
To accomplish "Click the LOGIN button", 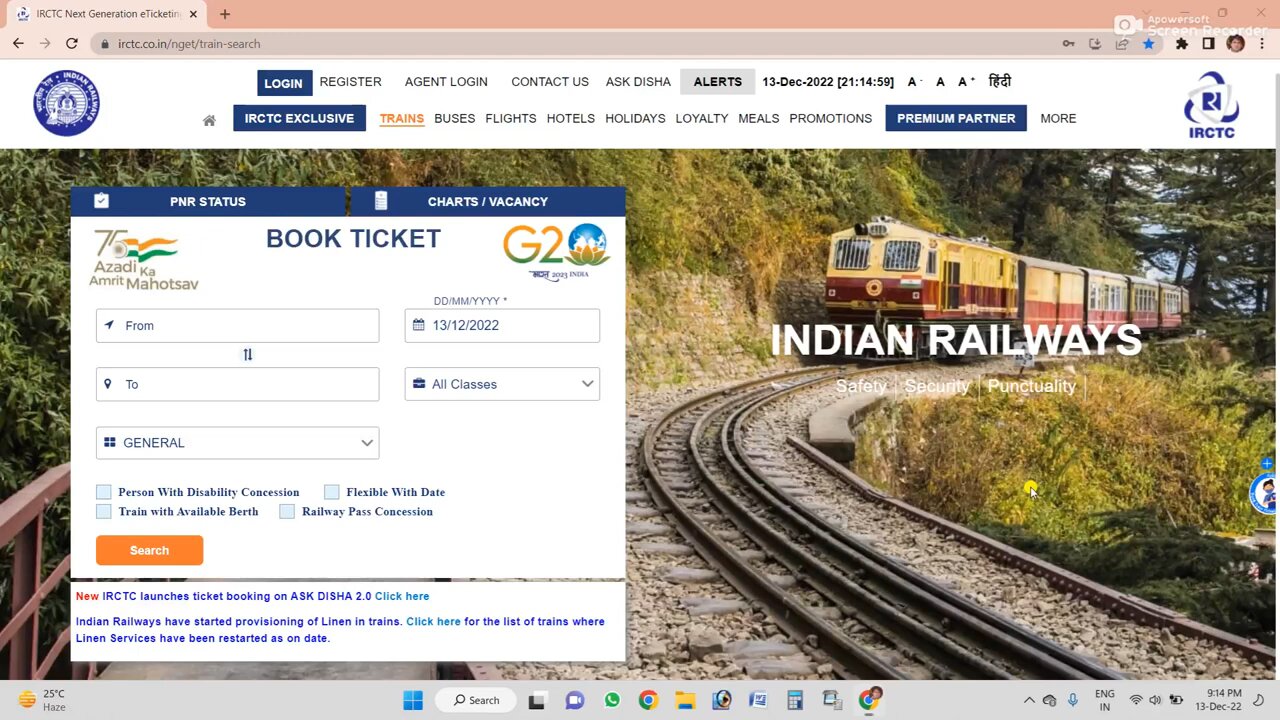I will tap(284, 83).
